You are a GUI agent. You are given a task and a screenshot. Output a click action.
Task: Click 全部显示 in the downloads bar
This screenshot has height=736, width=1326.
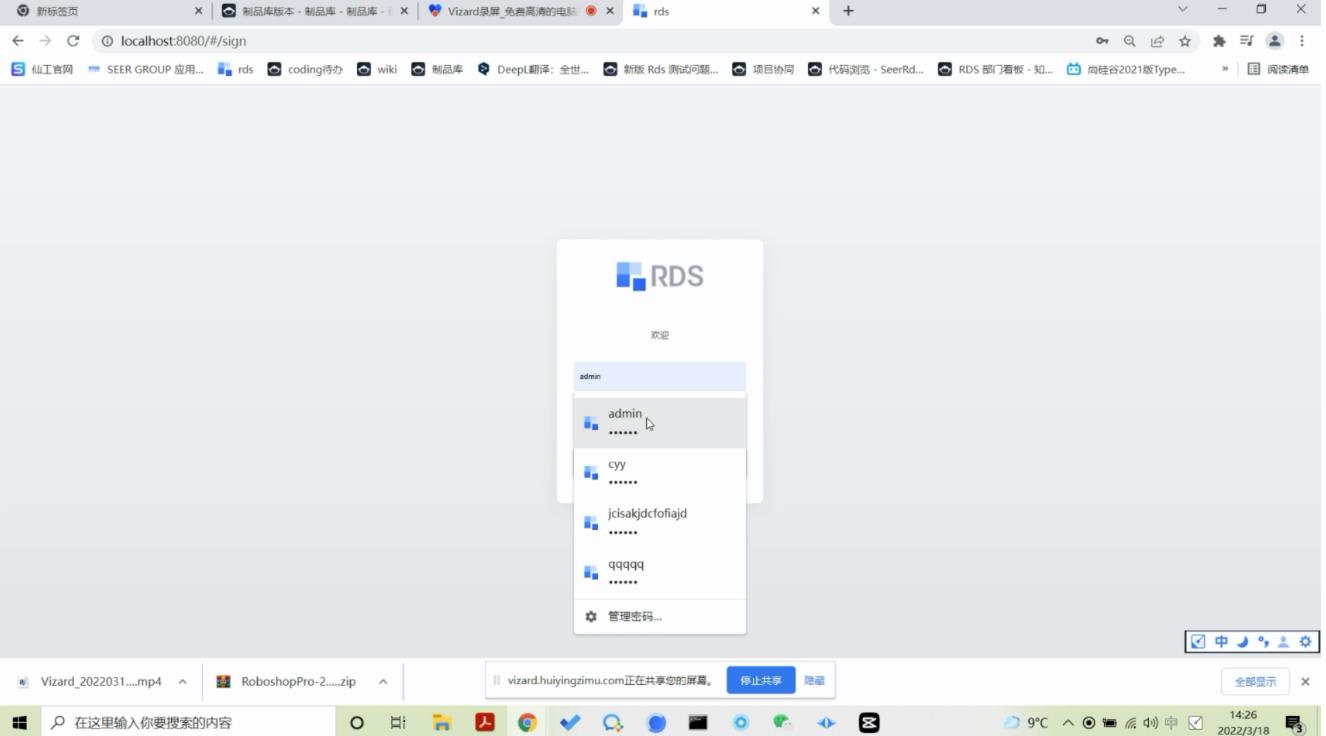1255,681
